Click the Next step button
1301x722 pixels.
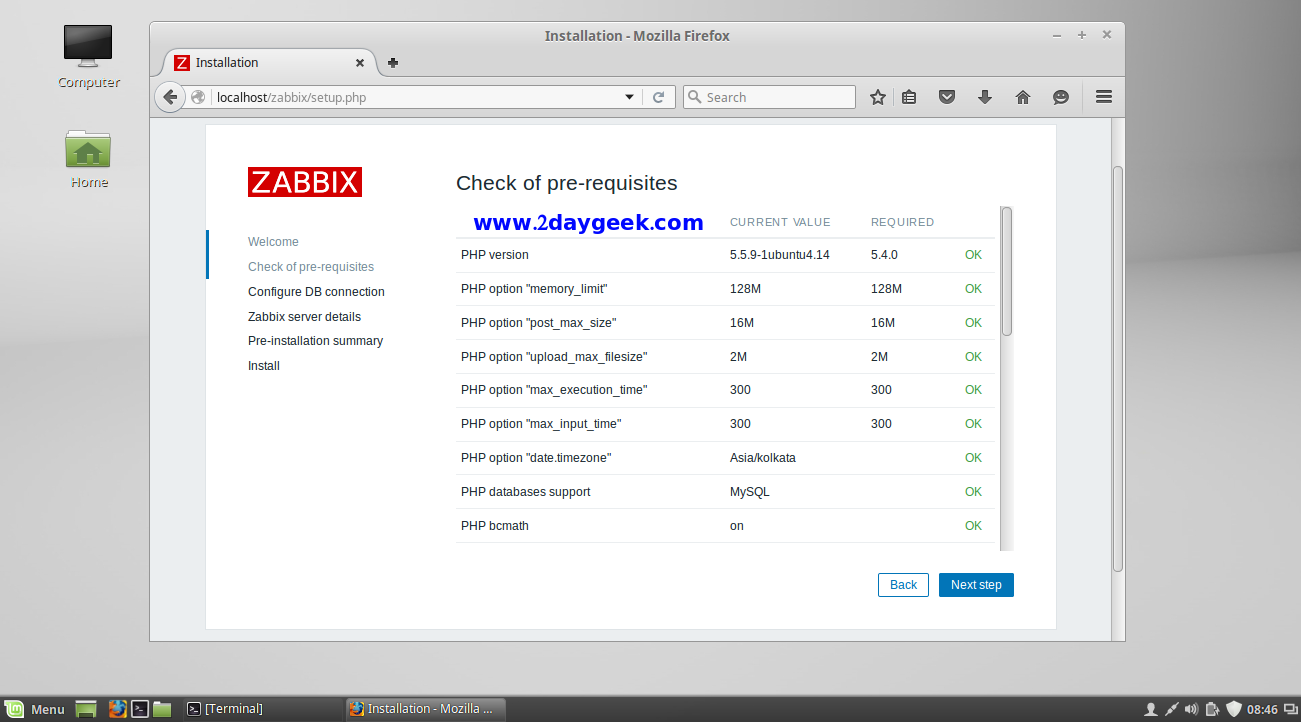[x=976, y=585]
